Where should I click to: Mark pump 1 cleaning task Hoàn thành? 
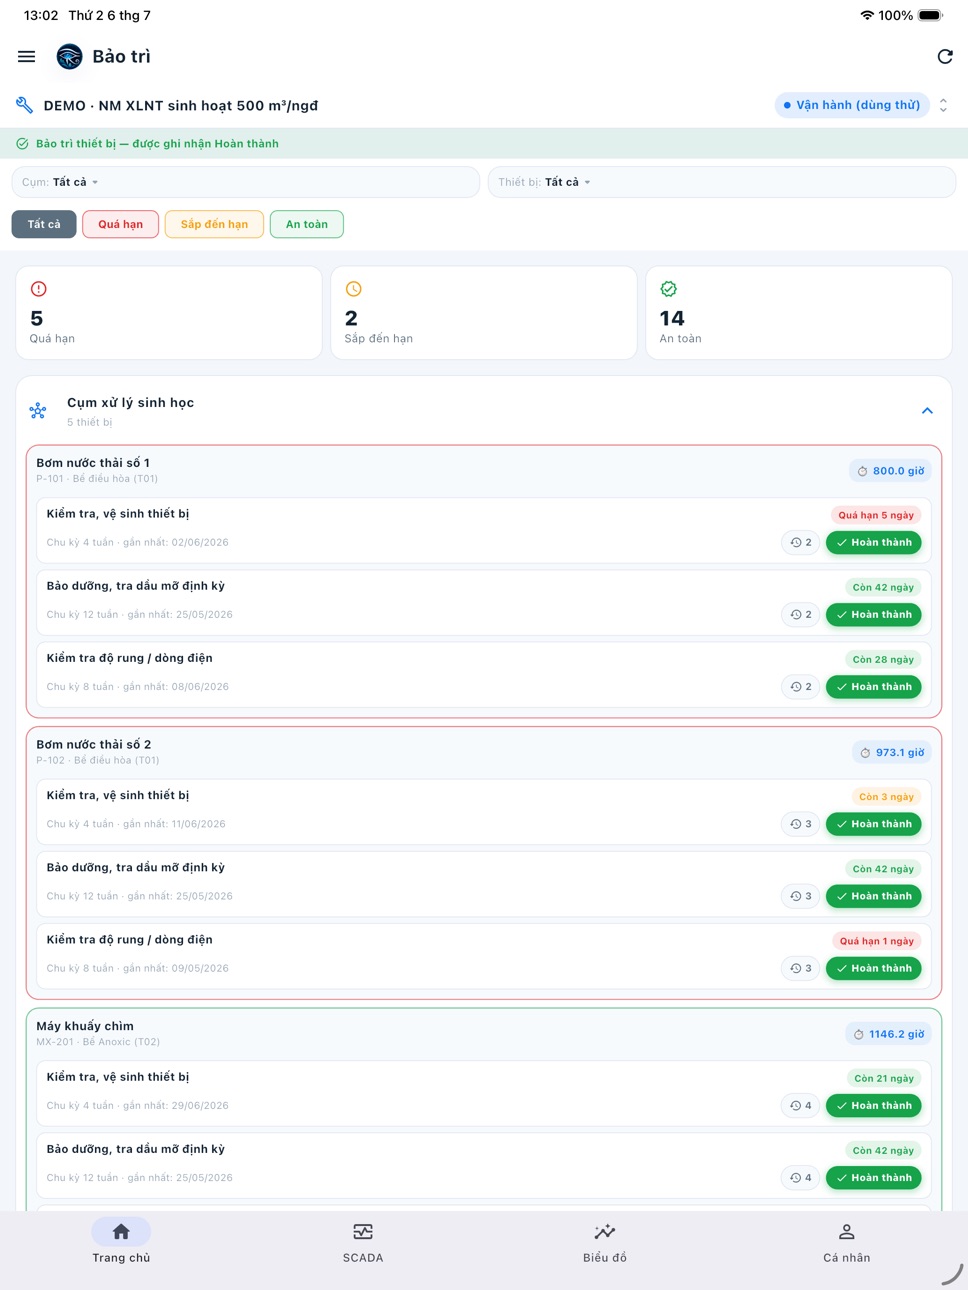[x=874, y=543]
